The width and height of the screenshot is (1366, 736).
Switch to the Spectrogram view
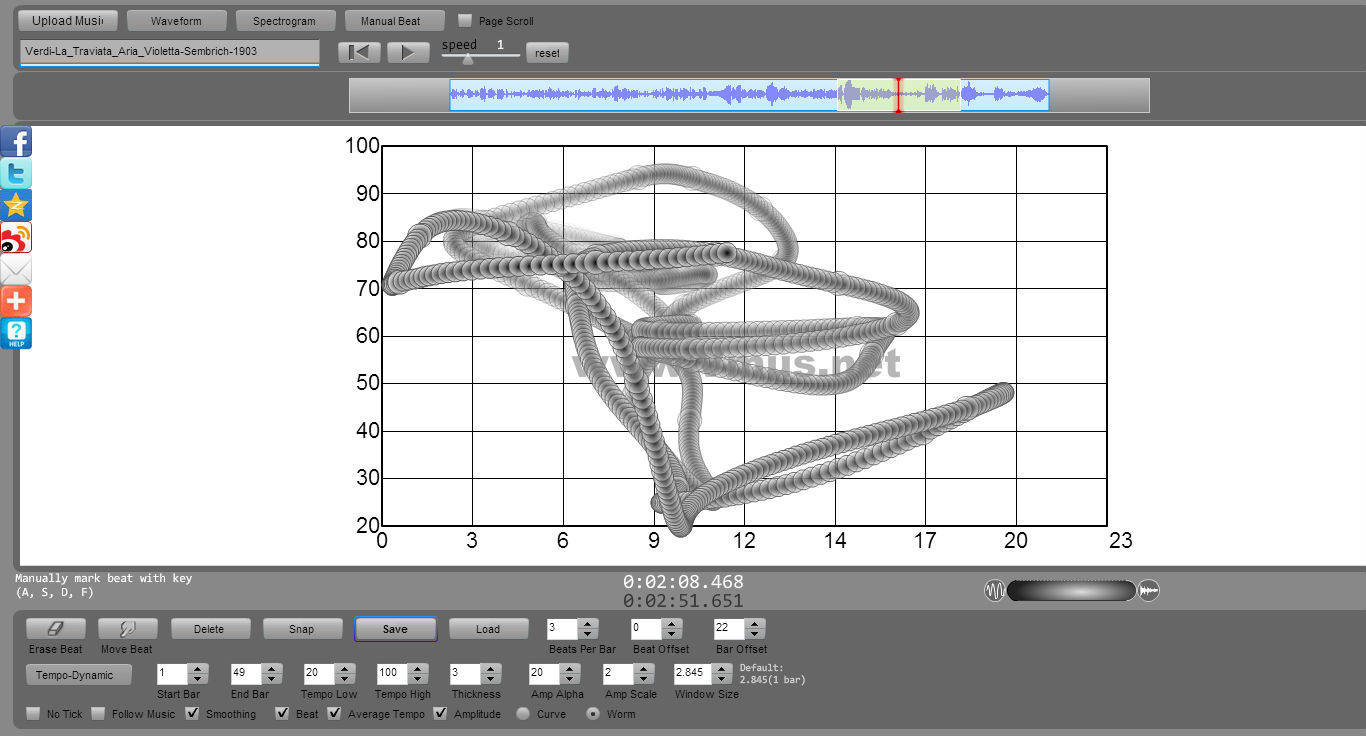(x=284, y=21)
